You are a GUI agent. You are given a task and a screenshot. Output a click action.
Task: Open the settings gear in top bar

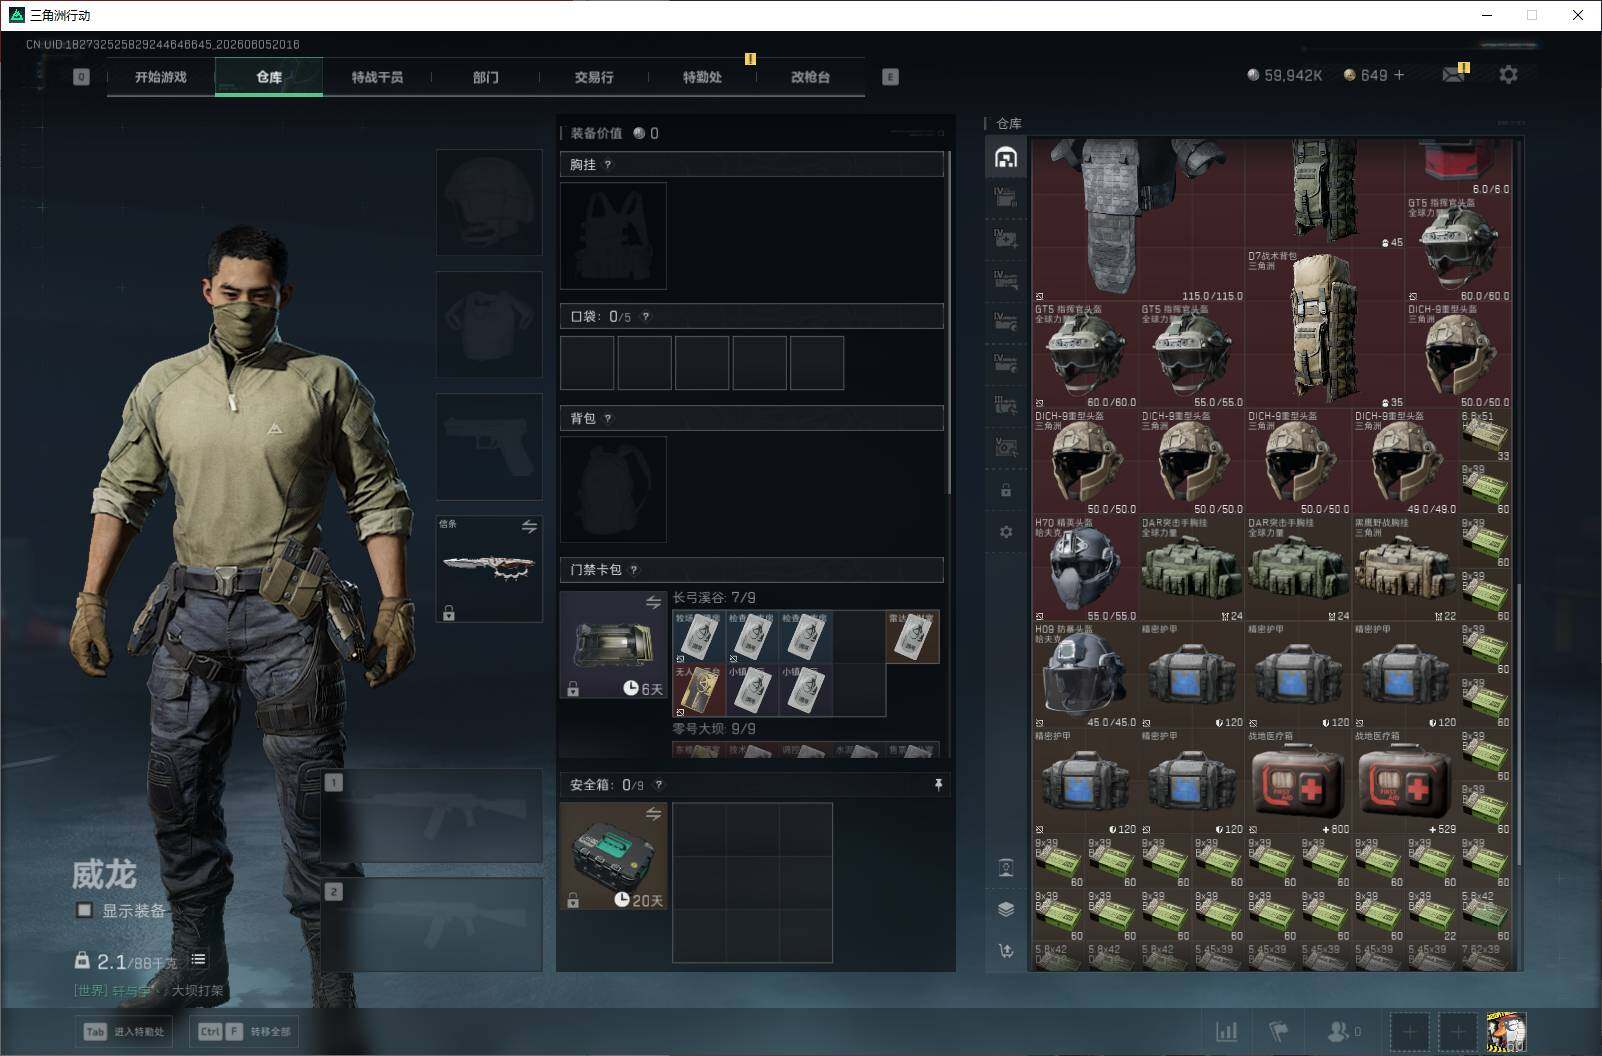point(1508,75)
